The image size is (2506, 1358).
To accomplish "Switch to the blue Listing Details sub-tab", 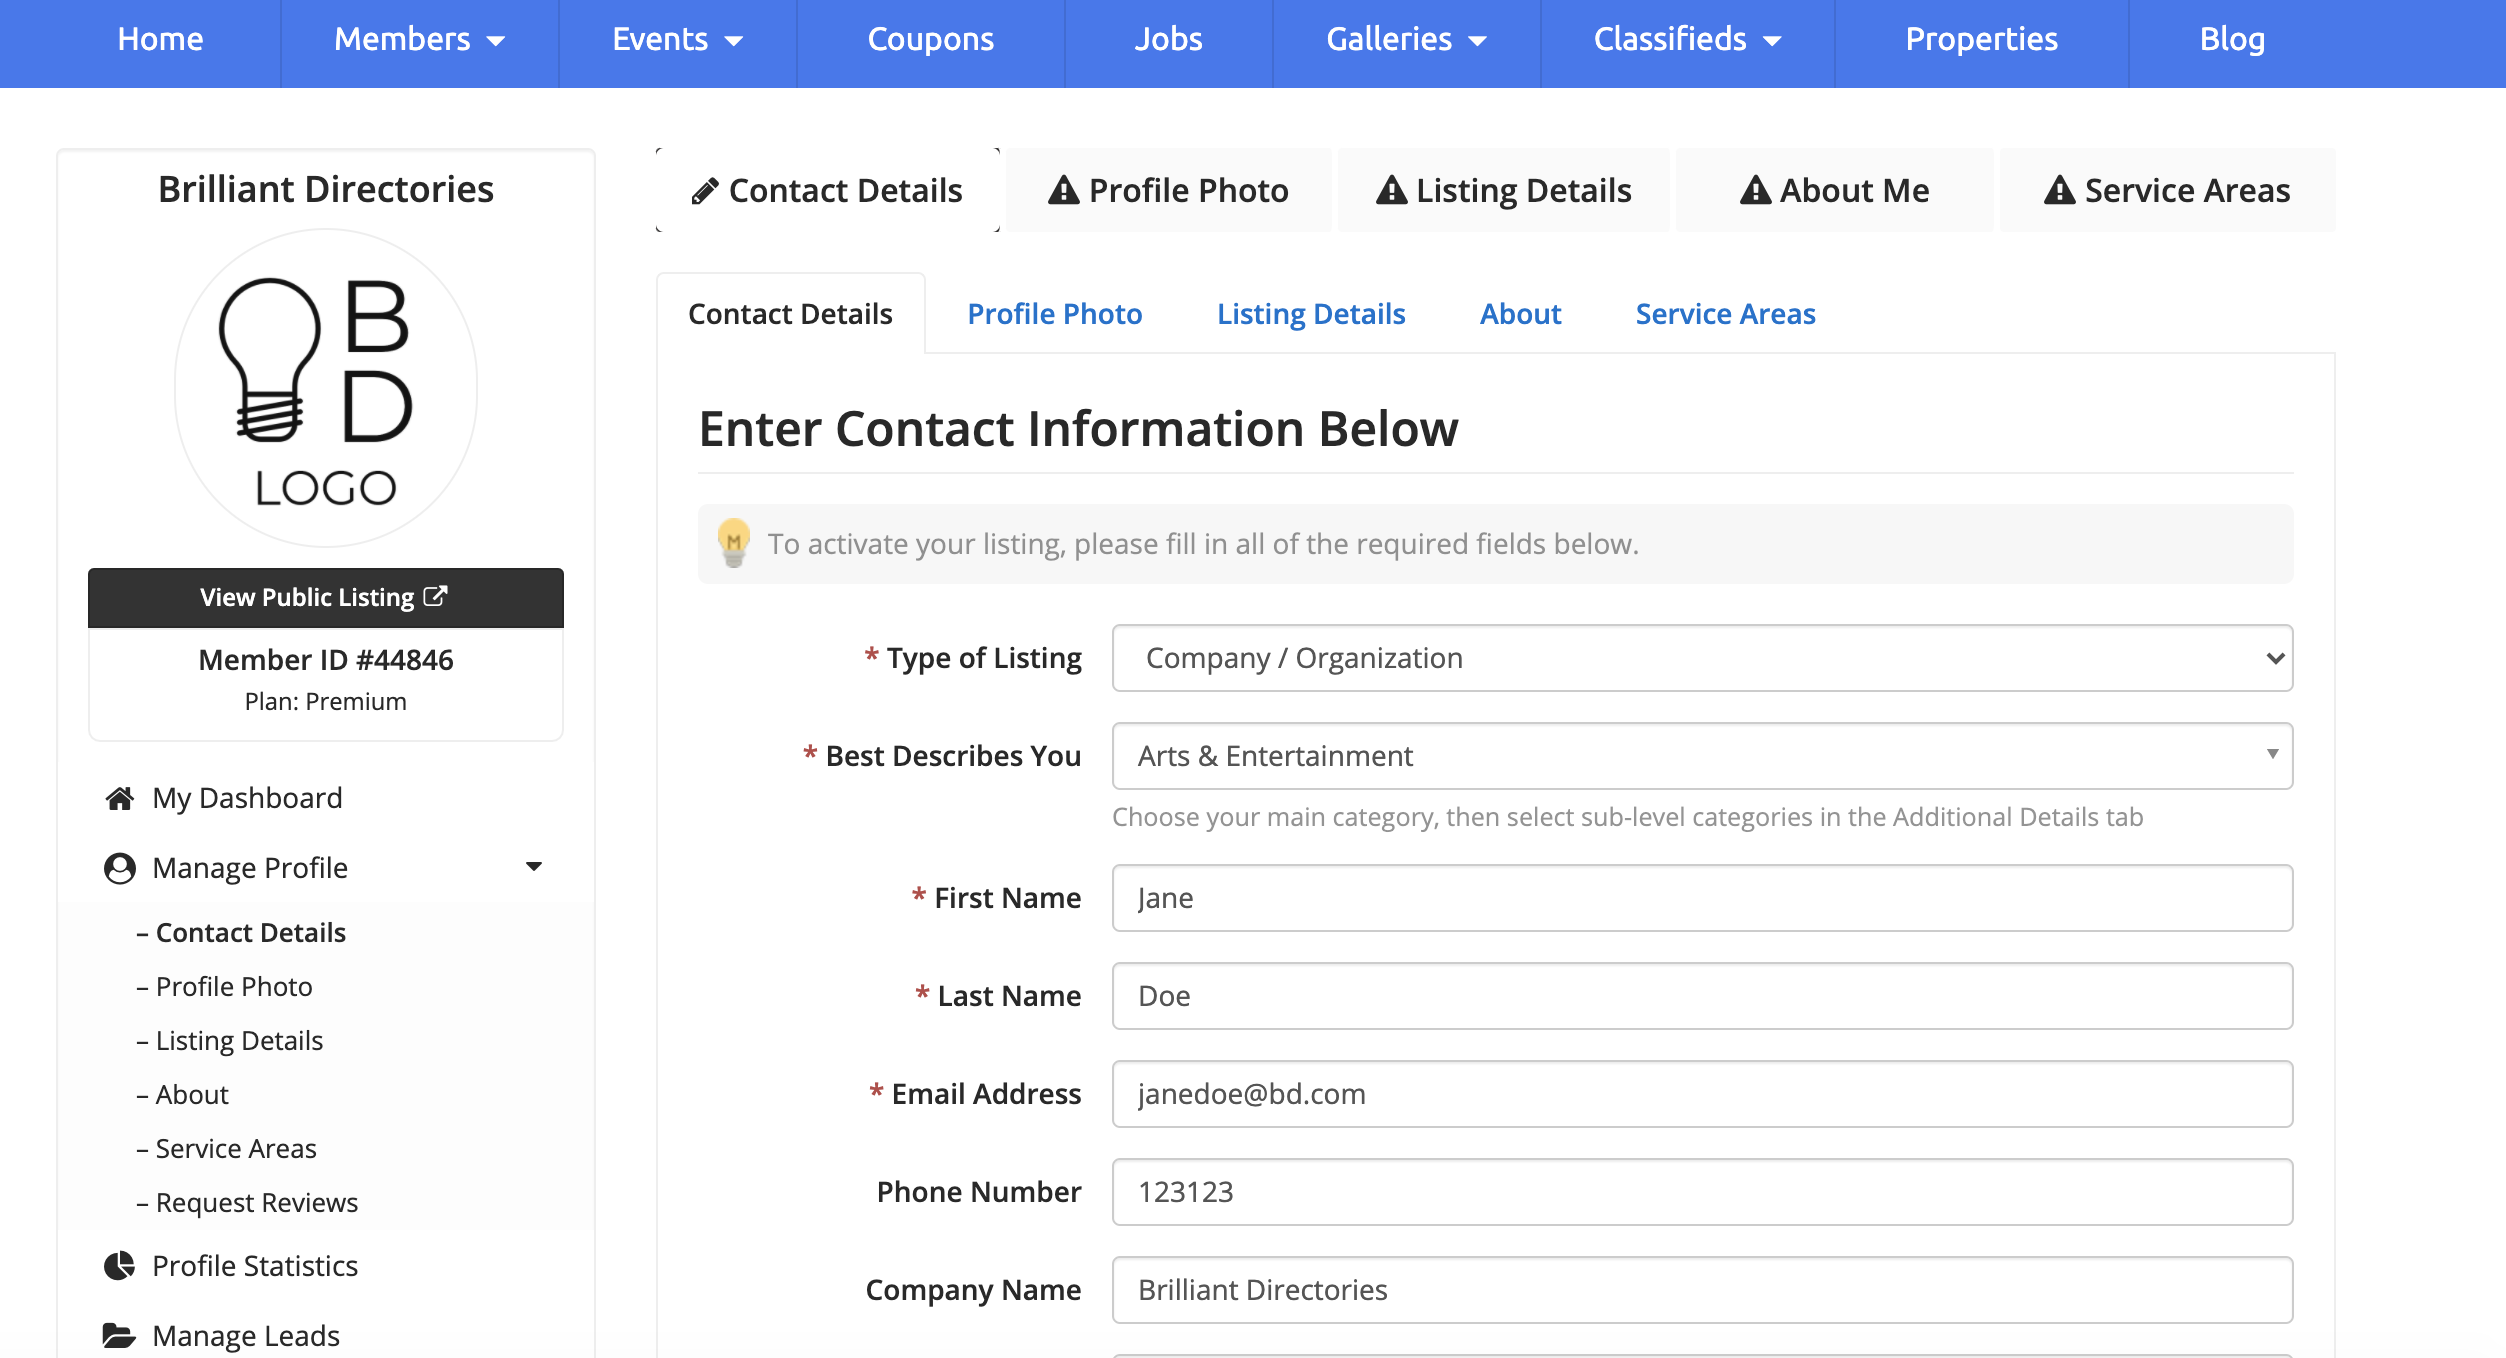I will point(1310,314).
